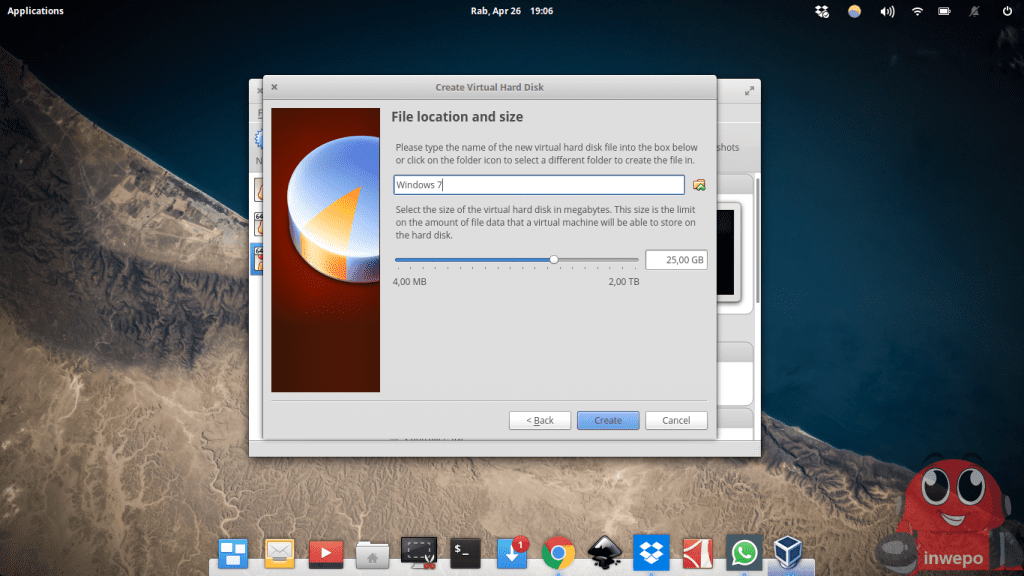This screenshot has height=576, width=1024.
Task: Click the Windows 7 file name field
Action: point(538,185)
